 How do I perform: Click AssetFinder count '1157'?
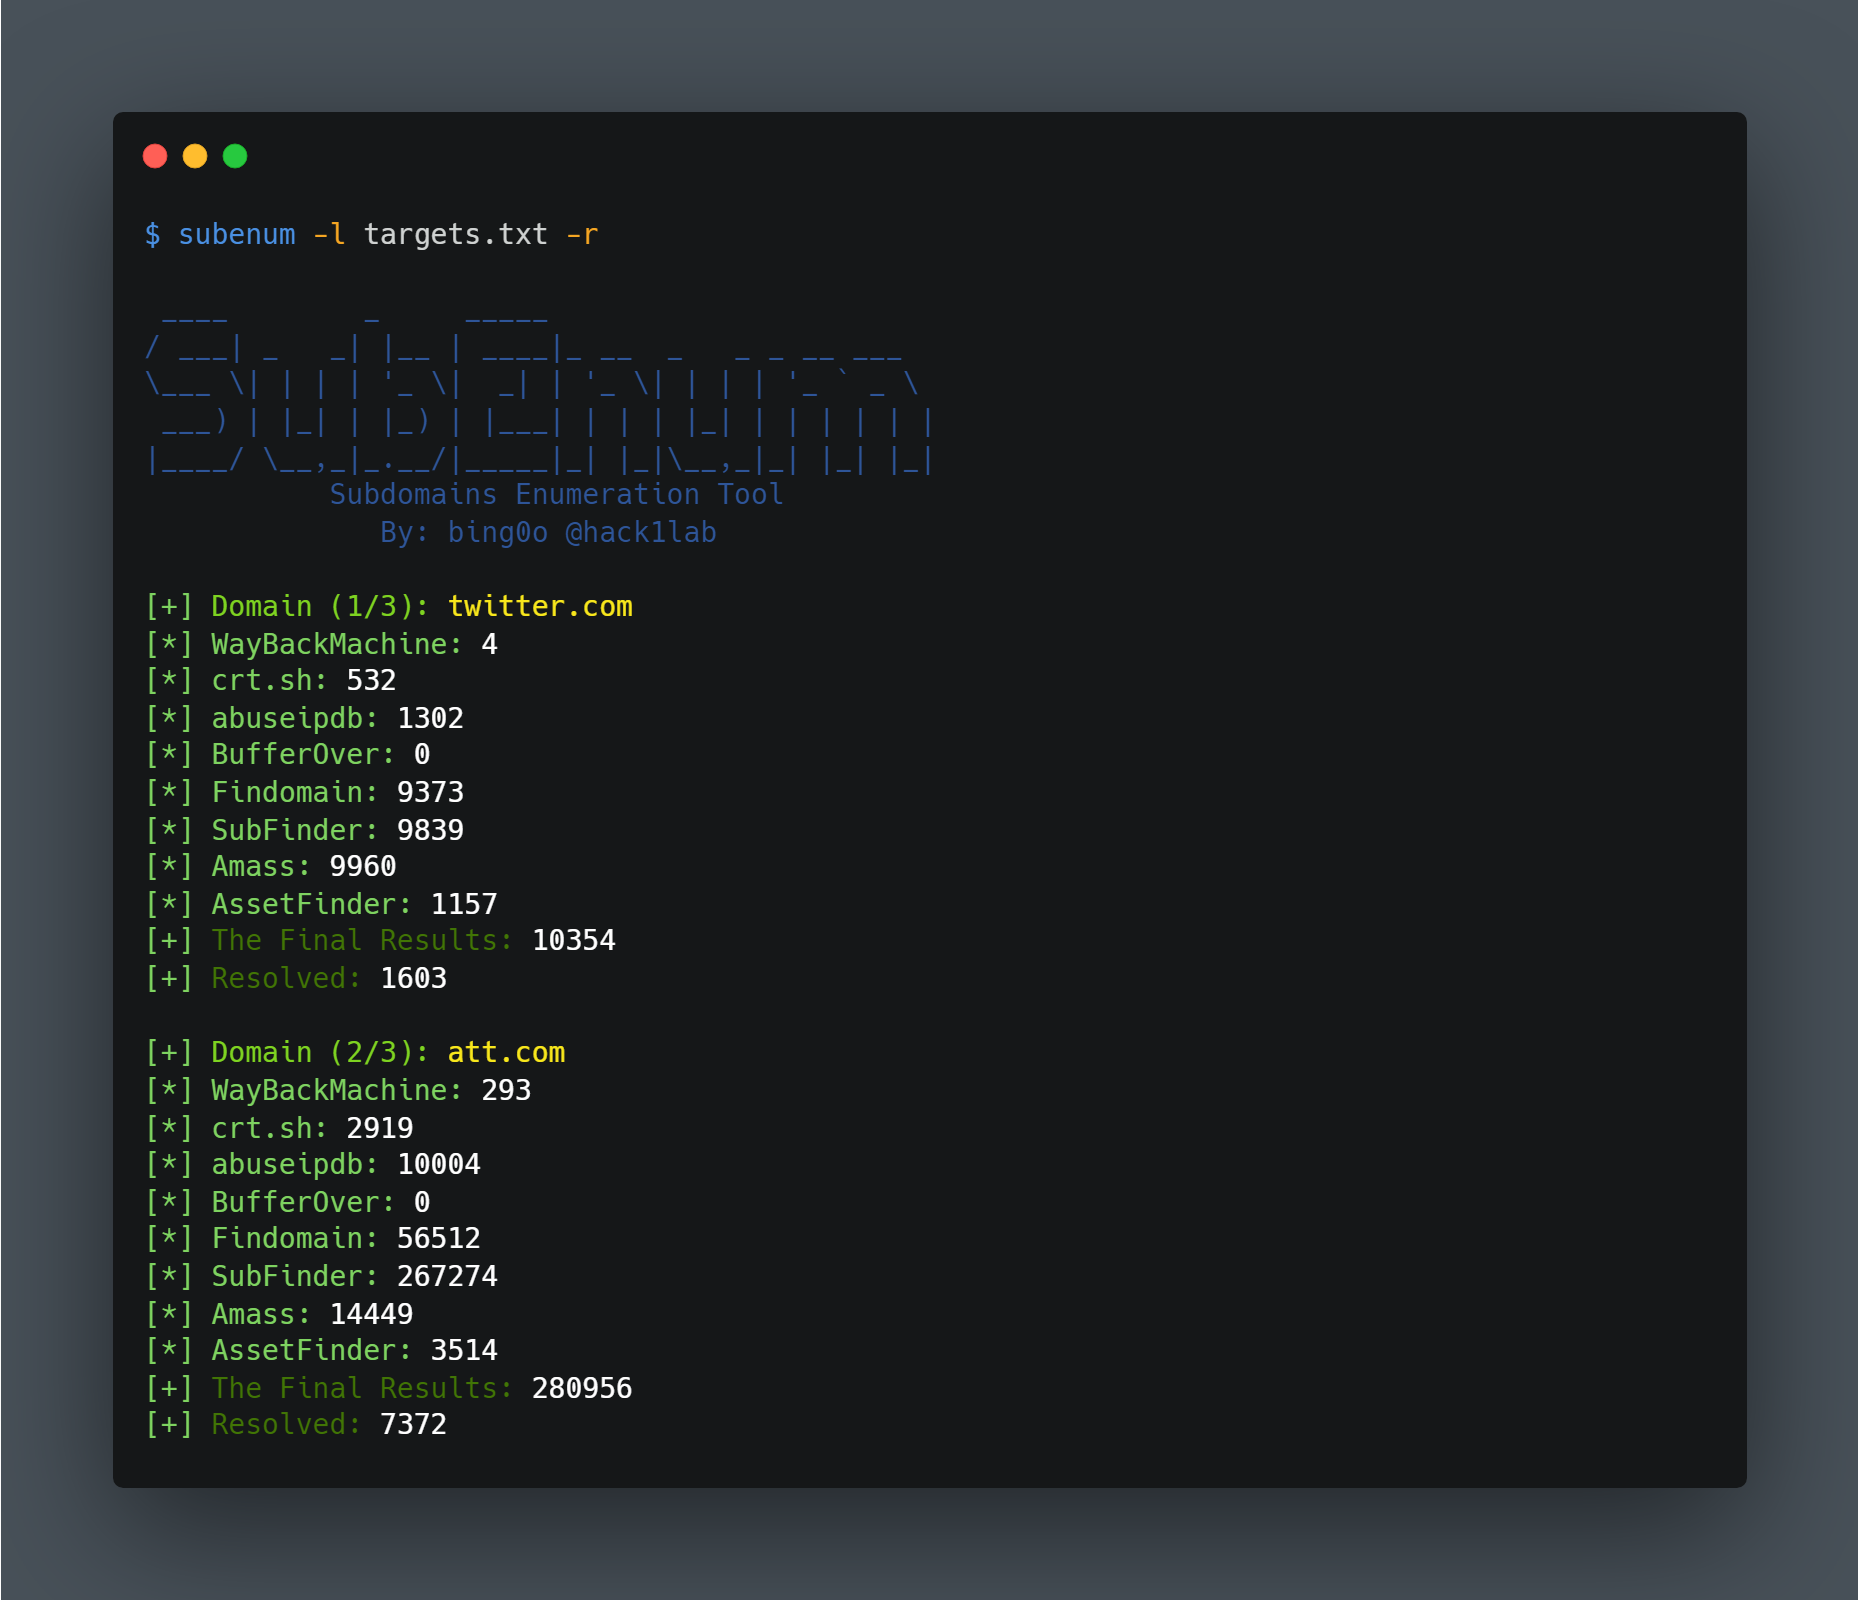pos(464,904)
